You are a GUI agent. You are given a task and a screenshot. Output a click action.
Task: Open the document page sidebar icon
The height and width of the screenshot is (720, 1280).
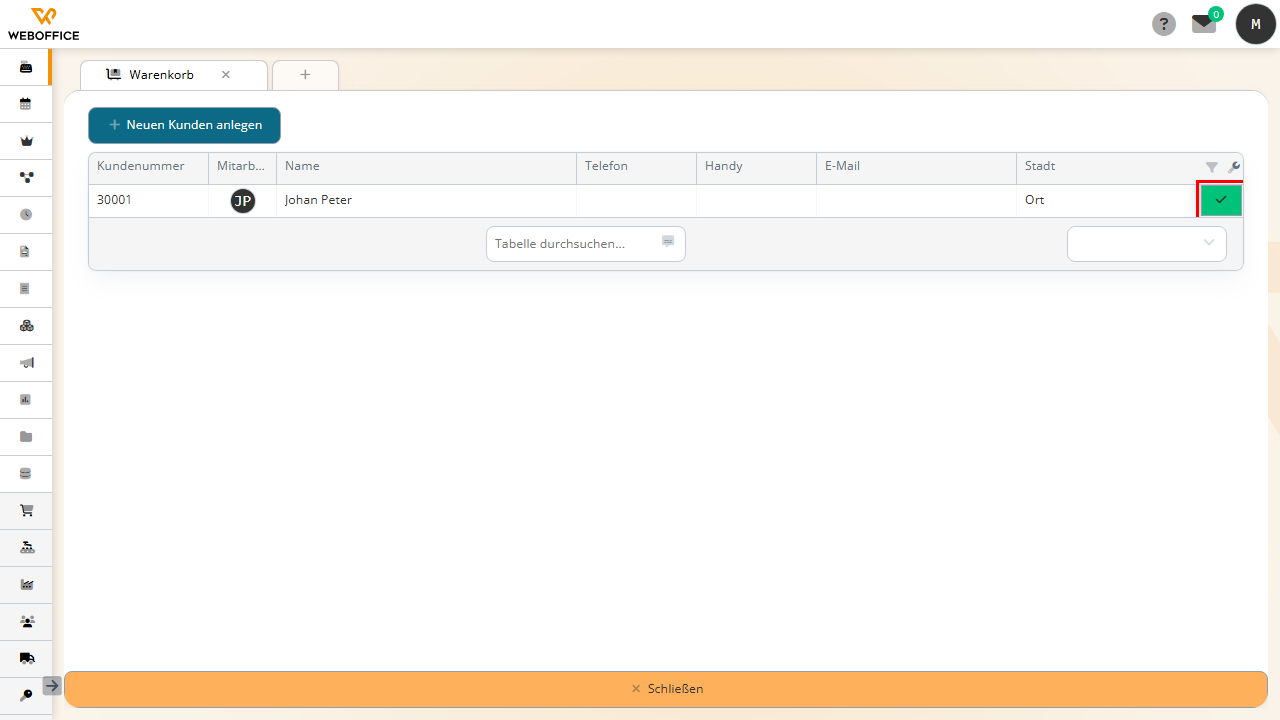click(x=26, y=251)
